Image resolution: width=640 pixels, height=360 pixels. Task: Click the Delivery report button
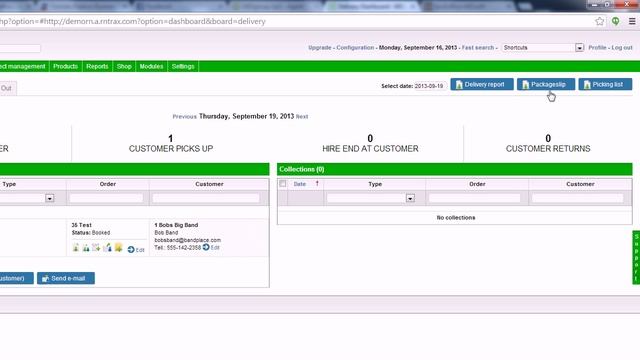pos(482,84)
